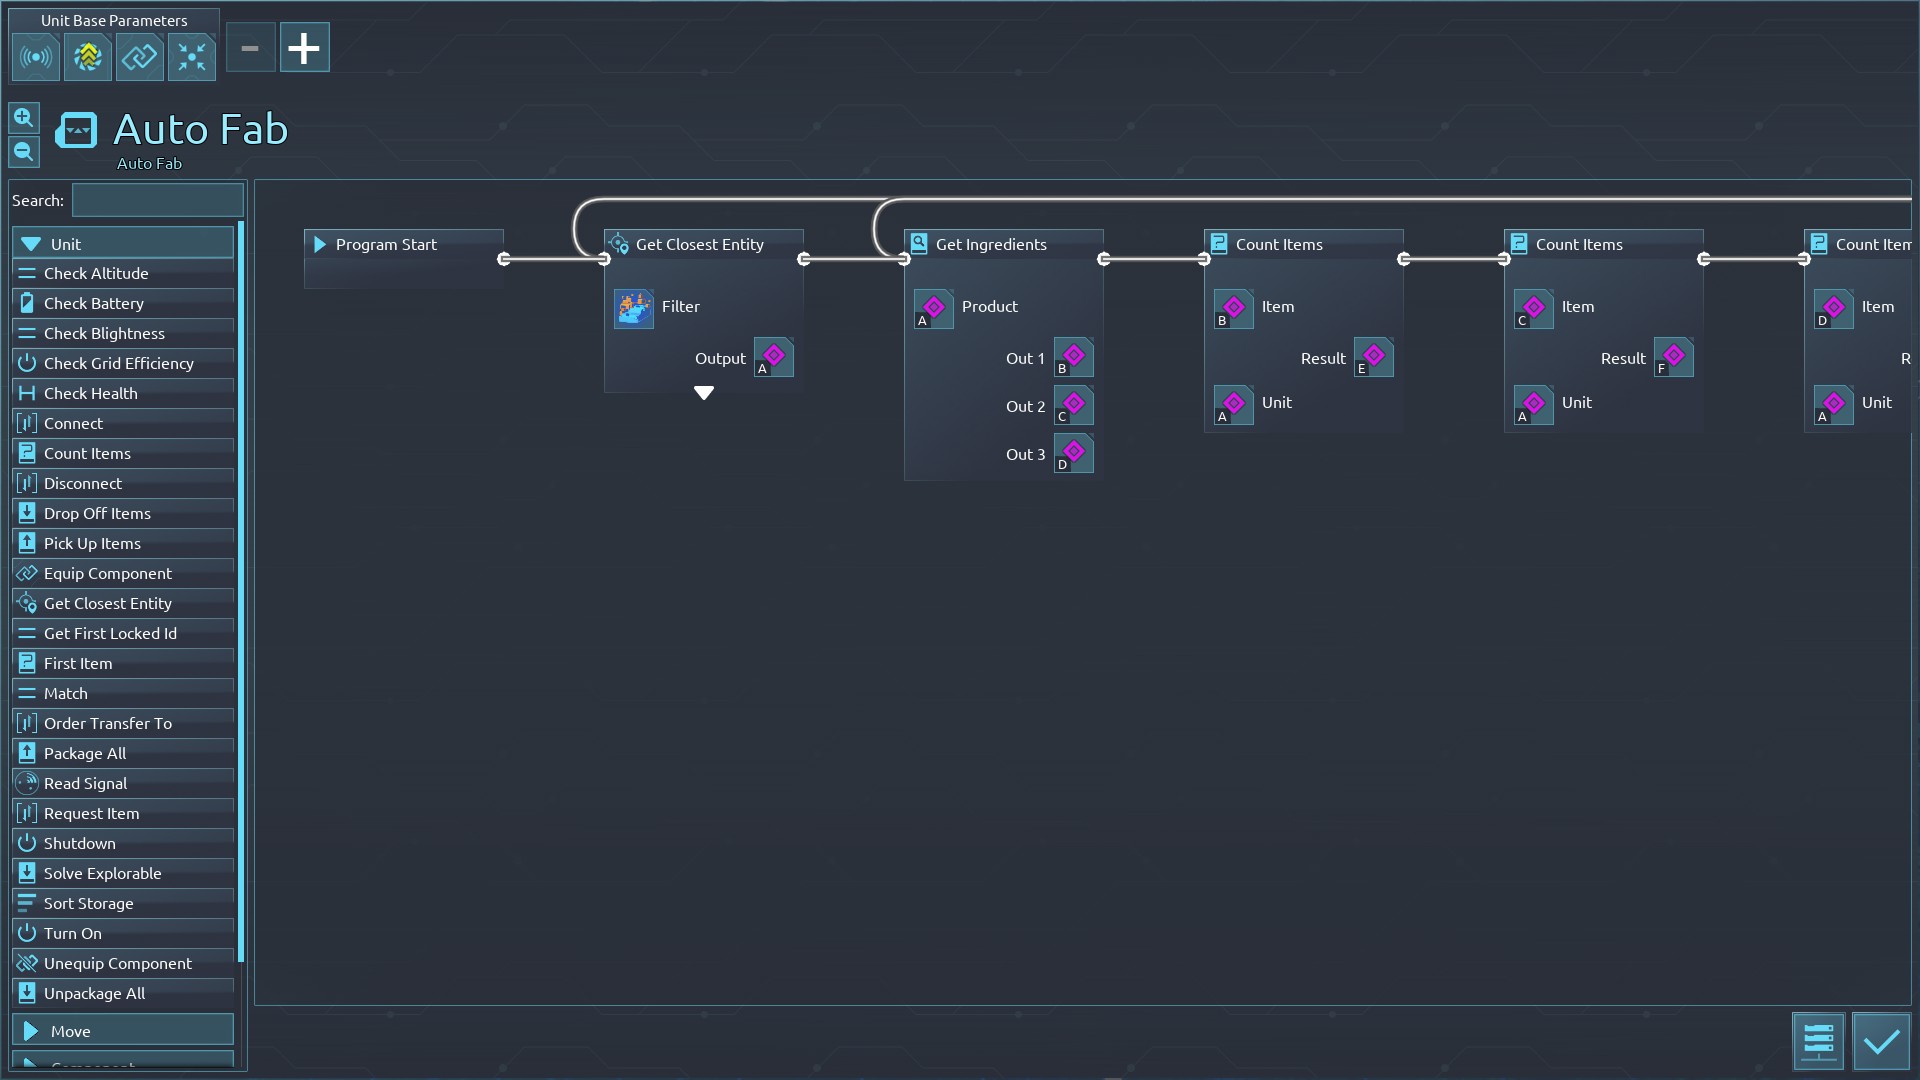
Task: Click the link chain parameter icon
Action: [x=140, y=57]
